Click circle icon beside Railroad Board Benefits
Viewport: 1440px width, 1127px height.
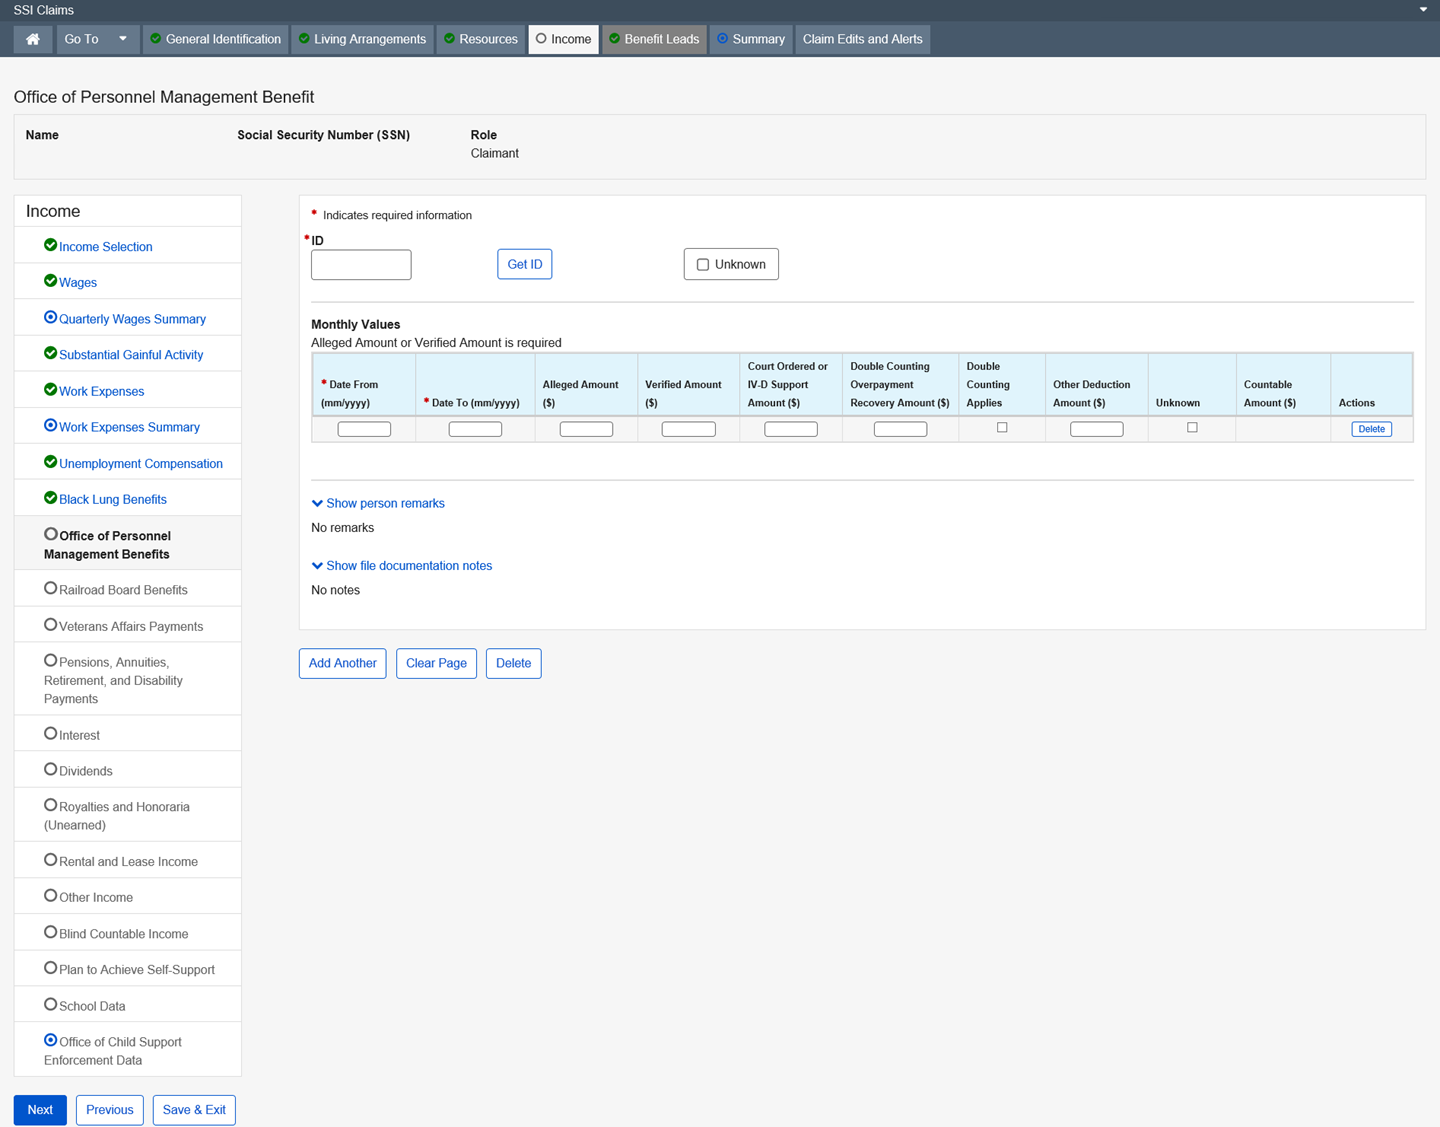pos(50,588)
